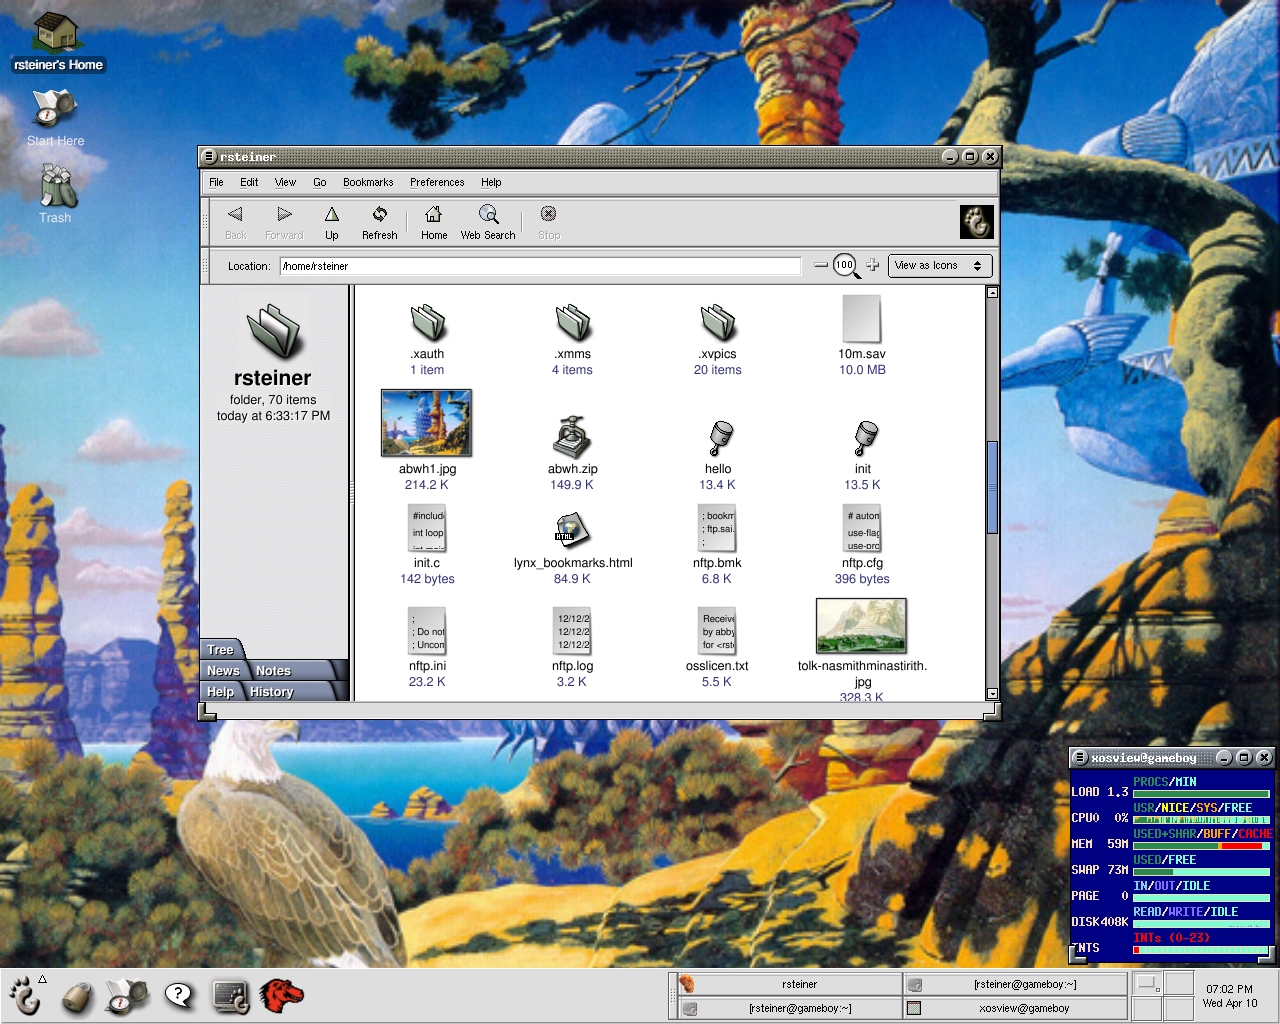This screenshot has width=1280, height=1024.
Task: Select the nftp.log file icon
Action: 573,631
